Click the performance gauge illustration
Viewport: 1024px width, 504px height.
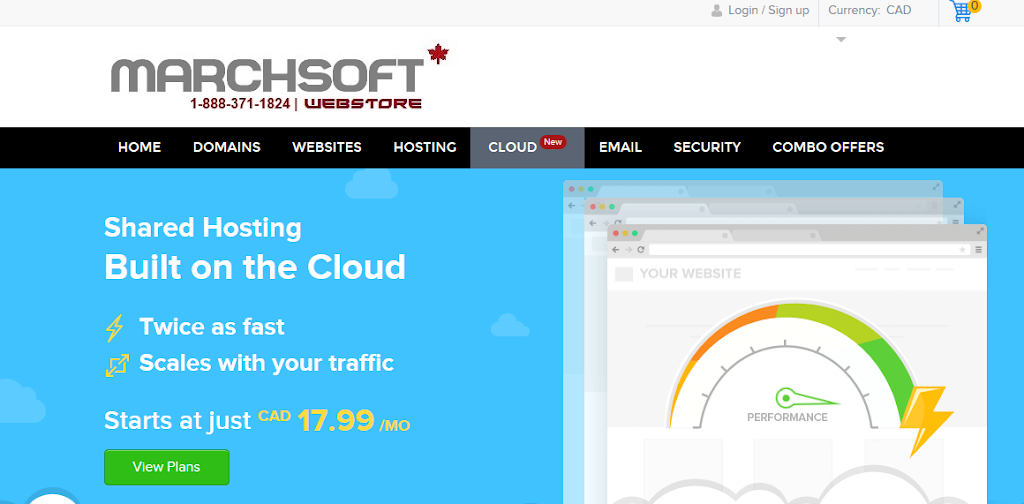click(791, 366)
